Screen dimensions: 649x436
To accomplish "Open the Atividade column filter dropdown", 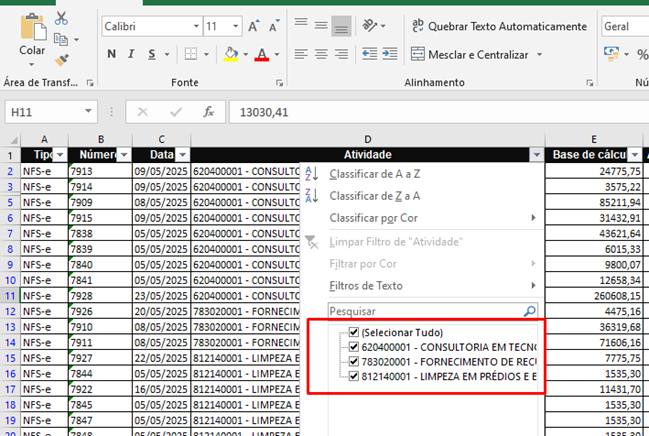I will (537, 155).
